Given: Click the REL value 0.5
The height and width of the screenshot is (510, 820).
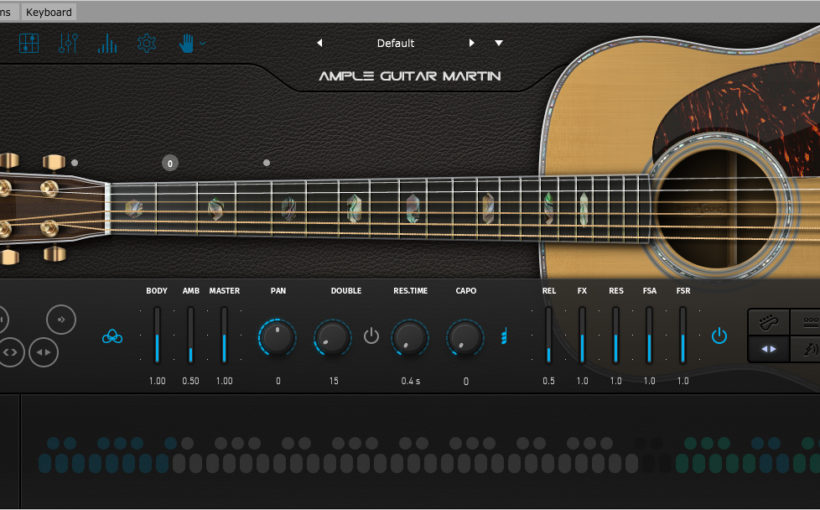Looking at the screenshot, I should 549,381.
